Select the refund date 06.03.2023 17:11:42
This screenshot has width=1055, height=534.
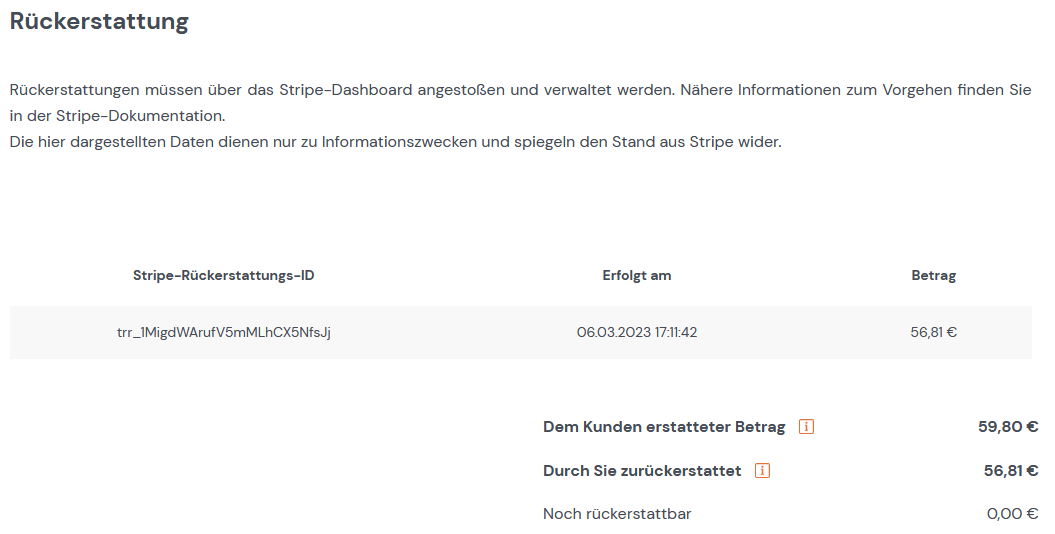click(x=636, y=332)
